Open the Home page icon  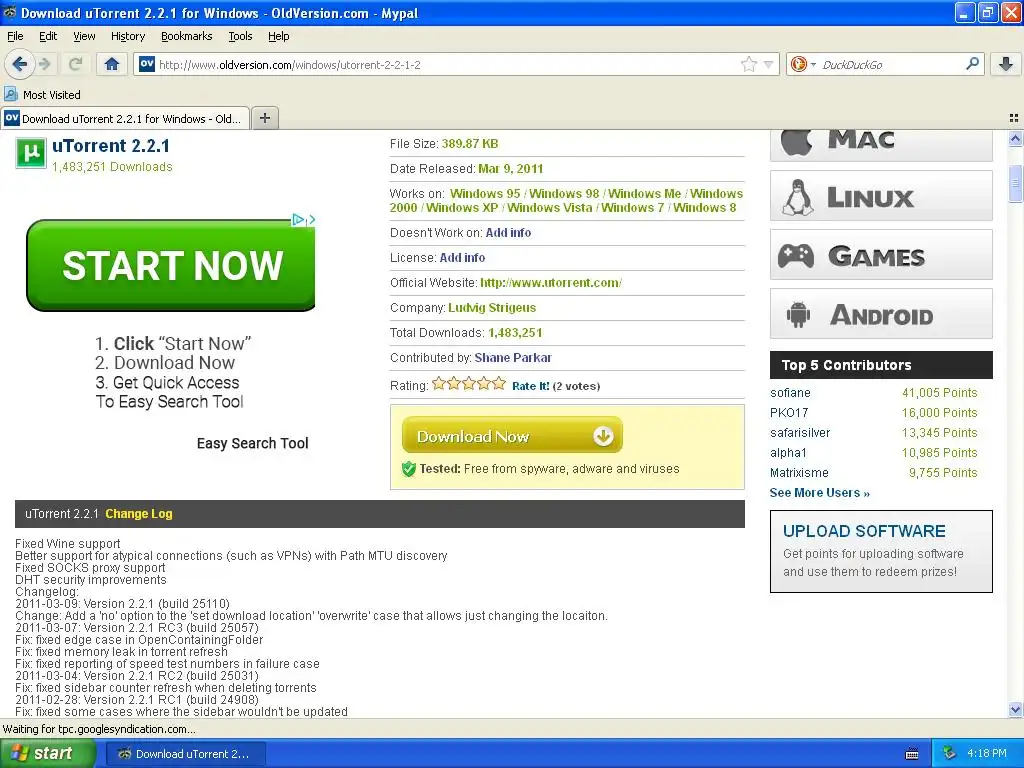click(x=112, y=64)
